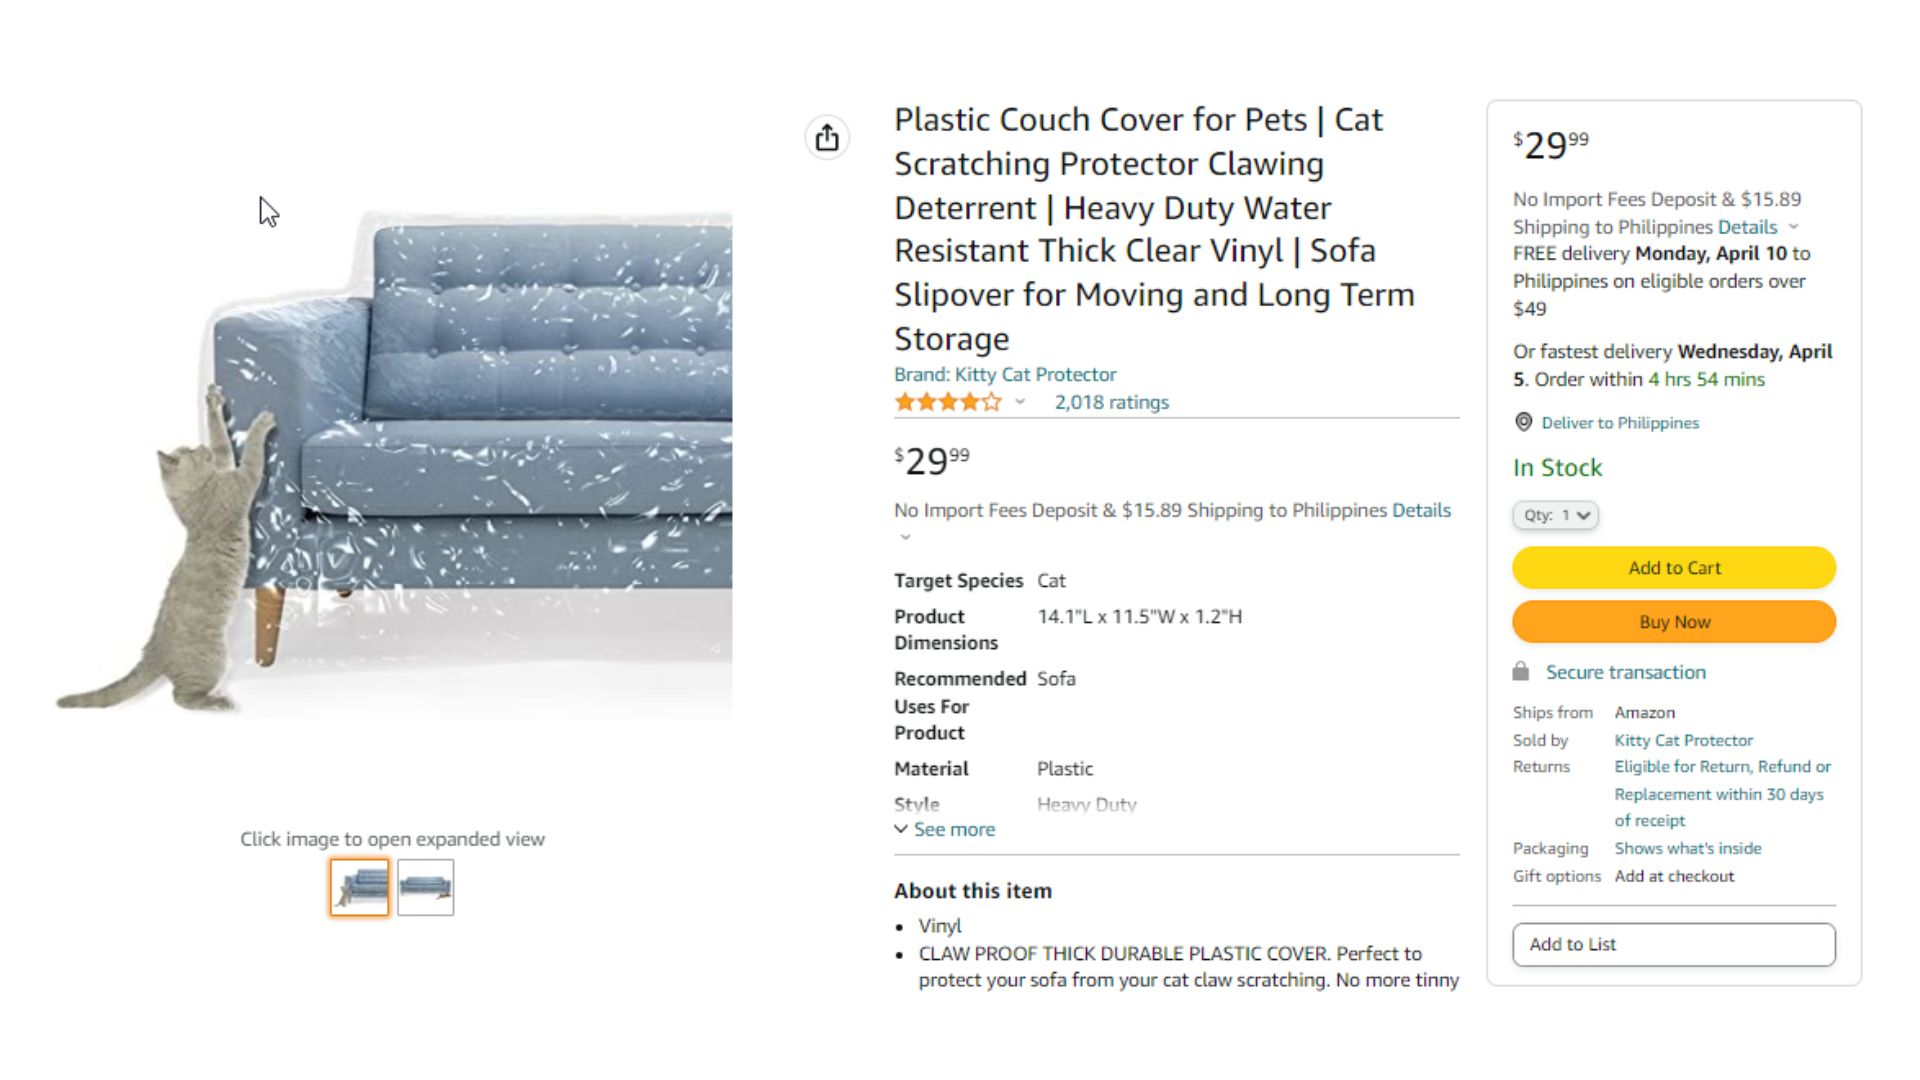
Task: Open the Deliver to Philippines link
Action: (x=1620, y=422)
